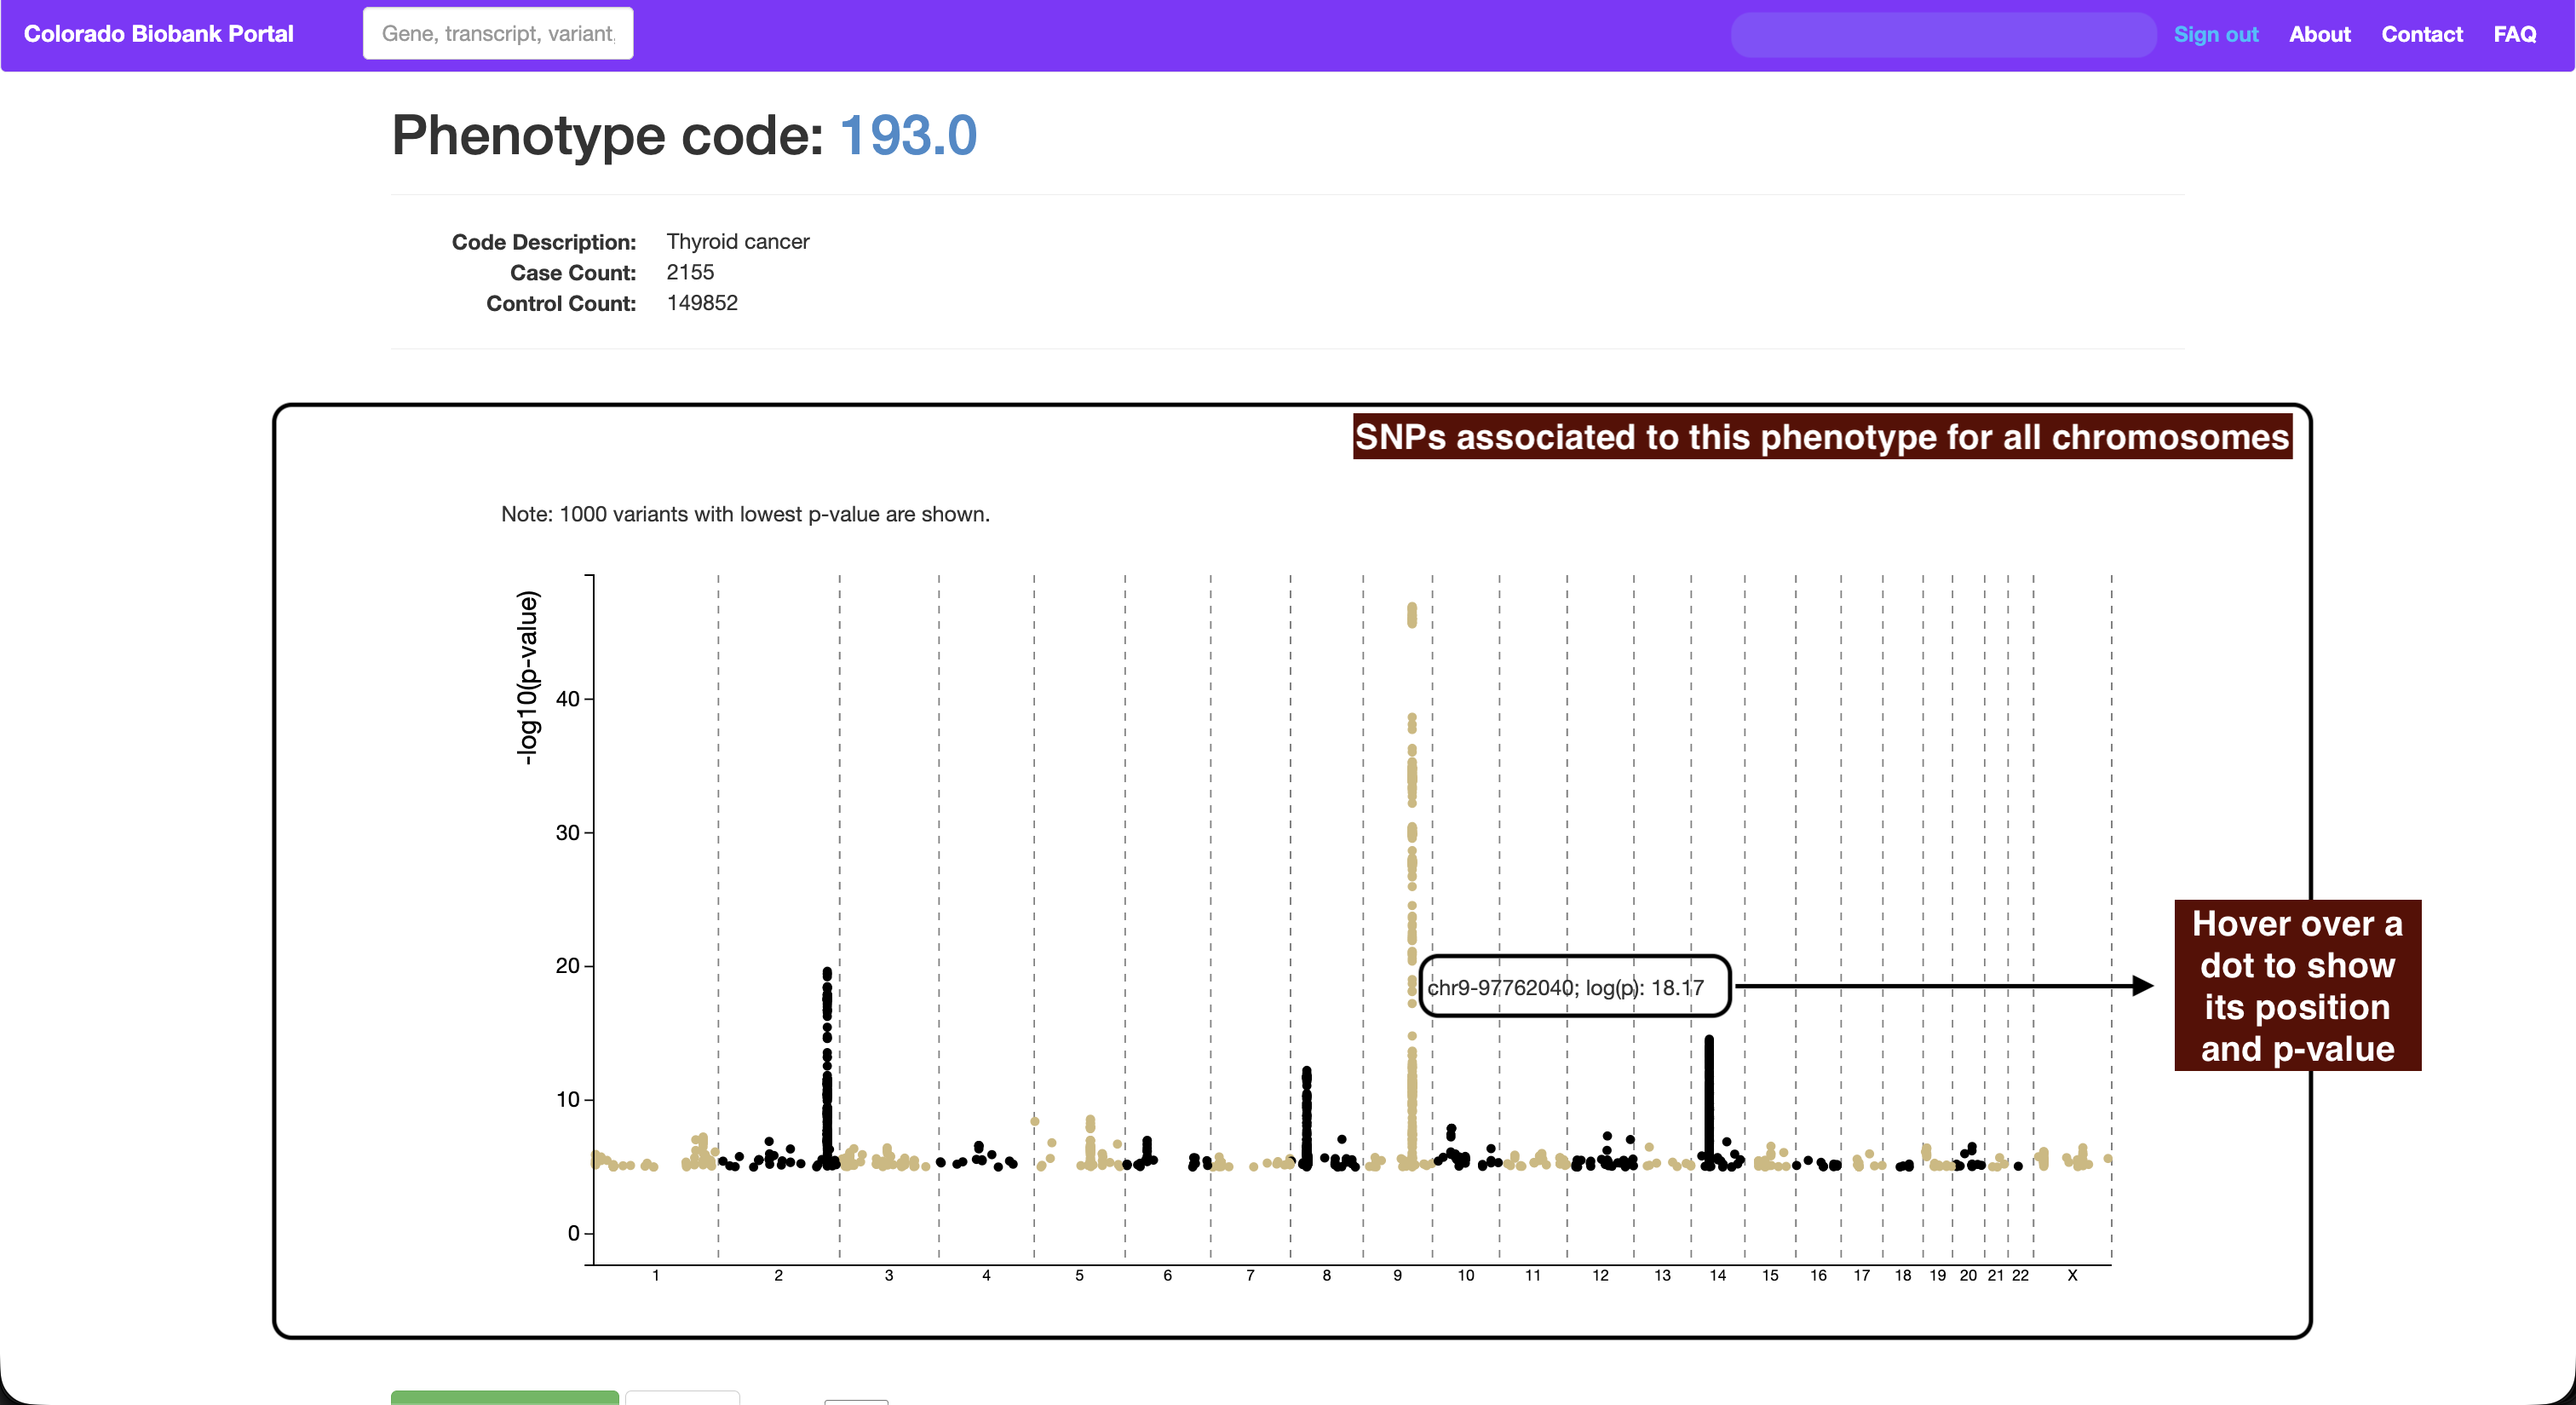The image size is (2576, 1405).
Task: Click the chromosome 9 axis label
Action: click(1397, 1275)
